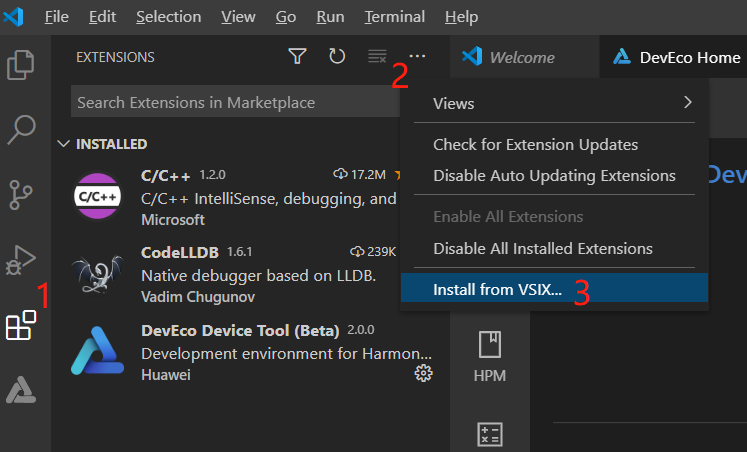The height and width of the screenshot is (452, 747).
Task: Click Disable All Installed Extensions
Action: tap(542, 248)
